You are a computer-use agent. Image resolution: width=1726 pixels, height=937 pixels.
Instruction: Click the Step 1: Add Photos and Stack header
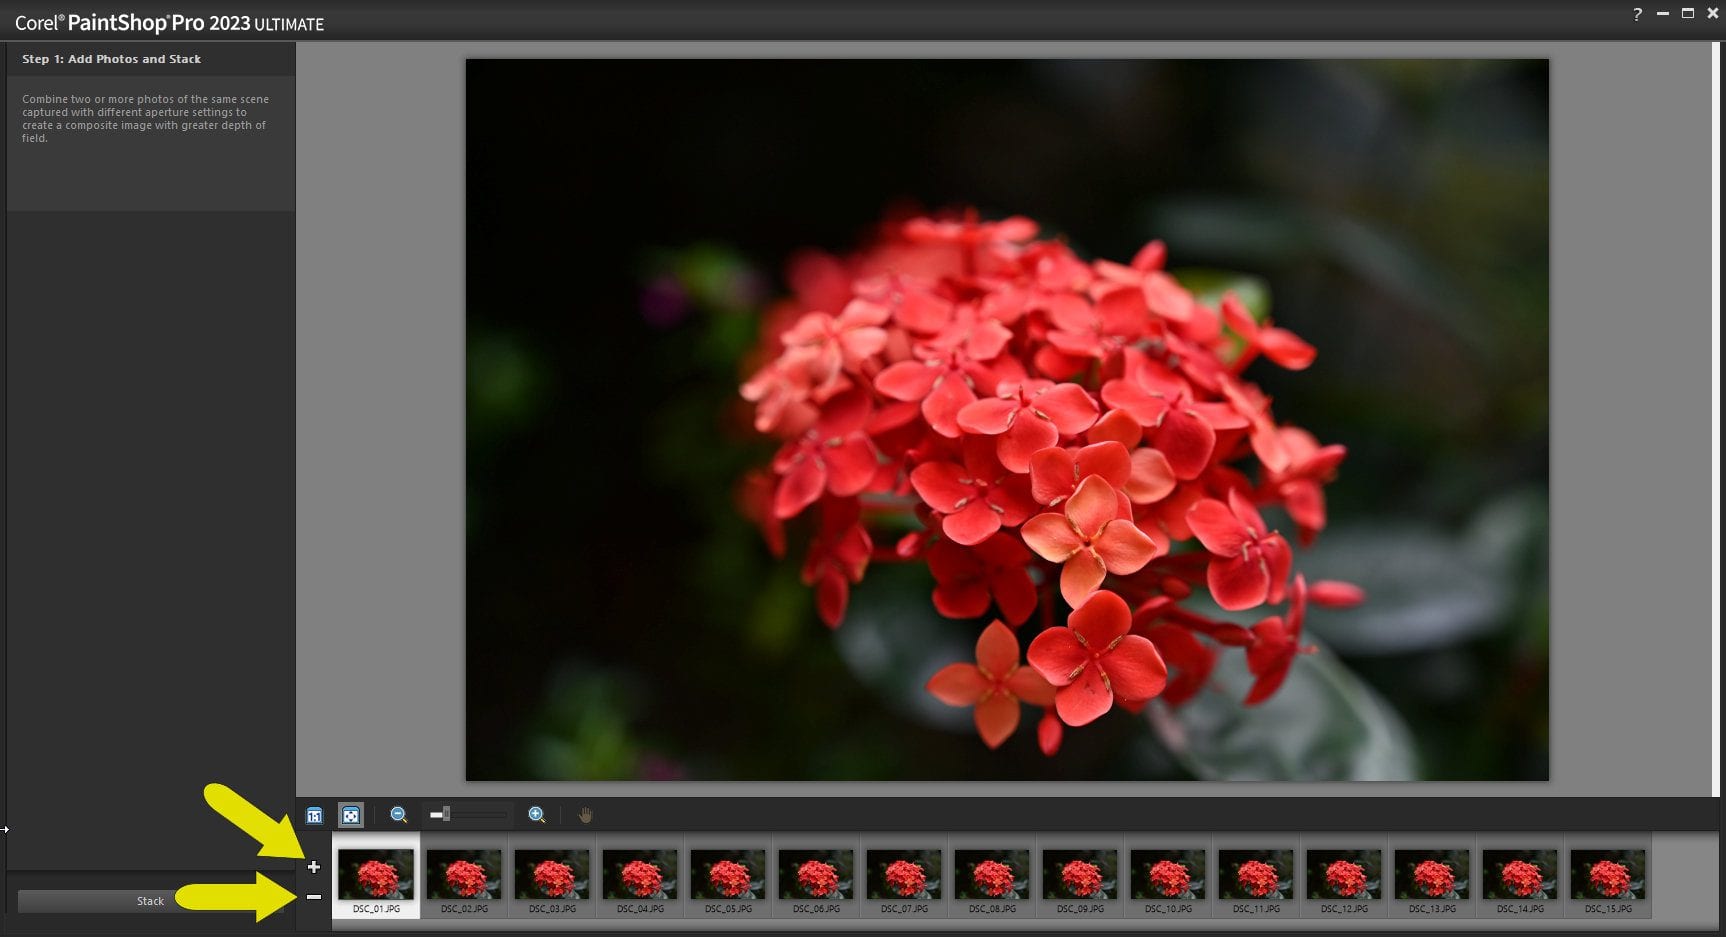[x=112, y=59]
